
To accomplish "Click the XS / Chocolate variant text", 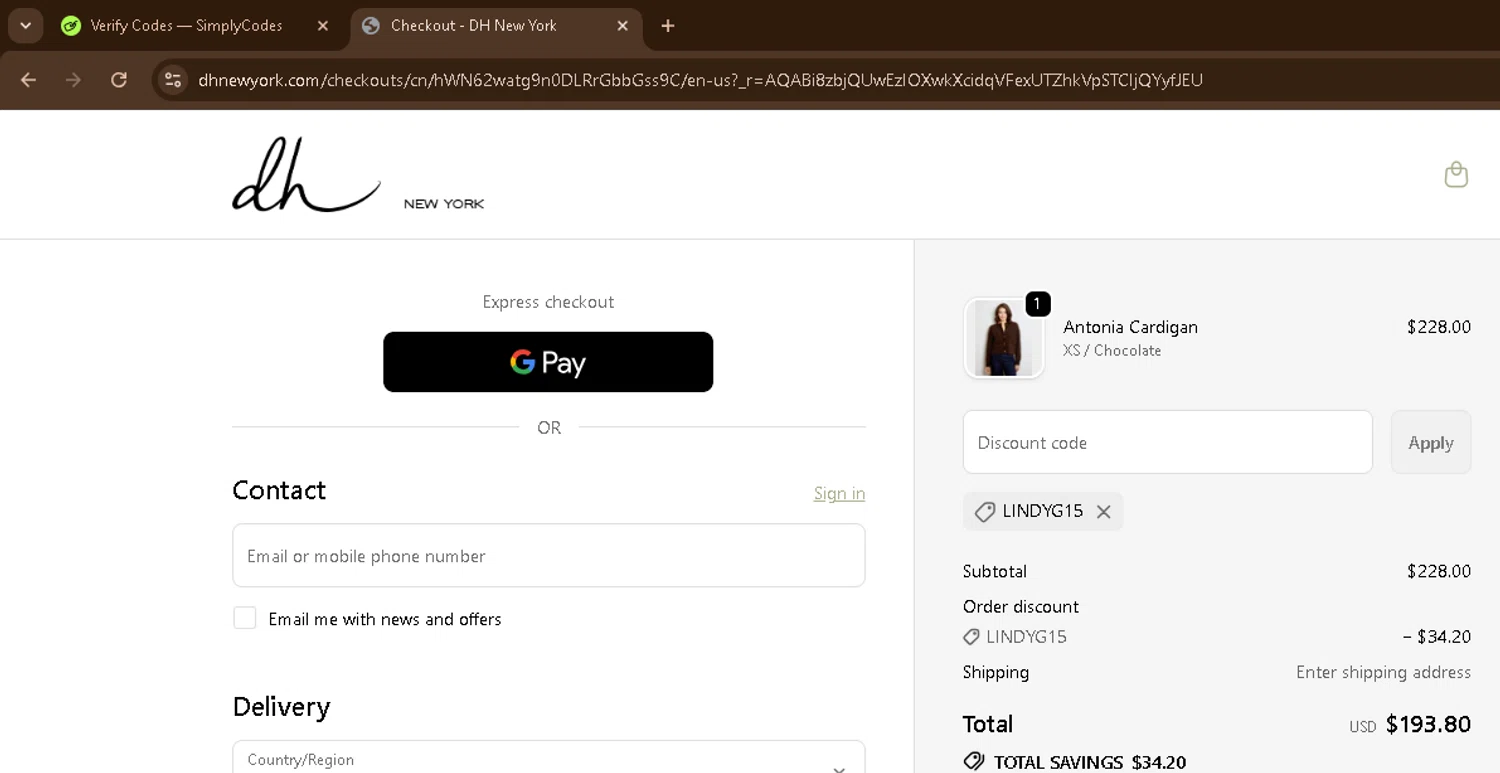I will (x=1112, y=351).
